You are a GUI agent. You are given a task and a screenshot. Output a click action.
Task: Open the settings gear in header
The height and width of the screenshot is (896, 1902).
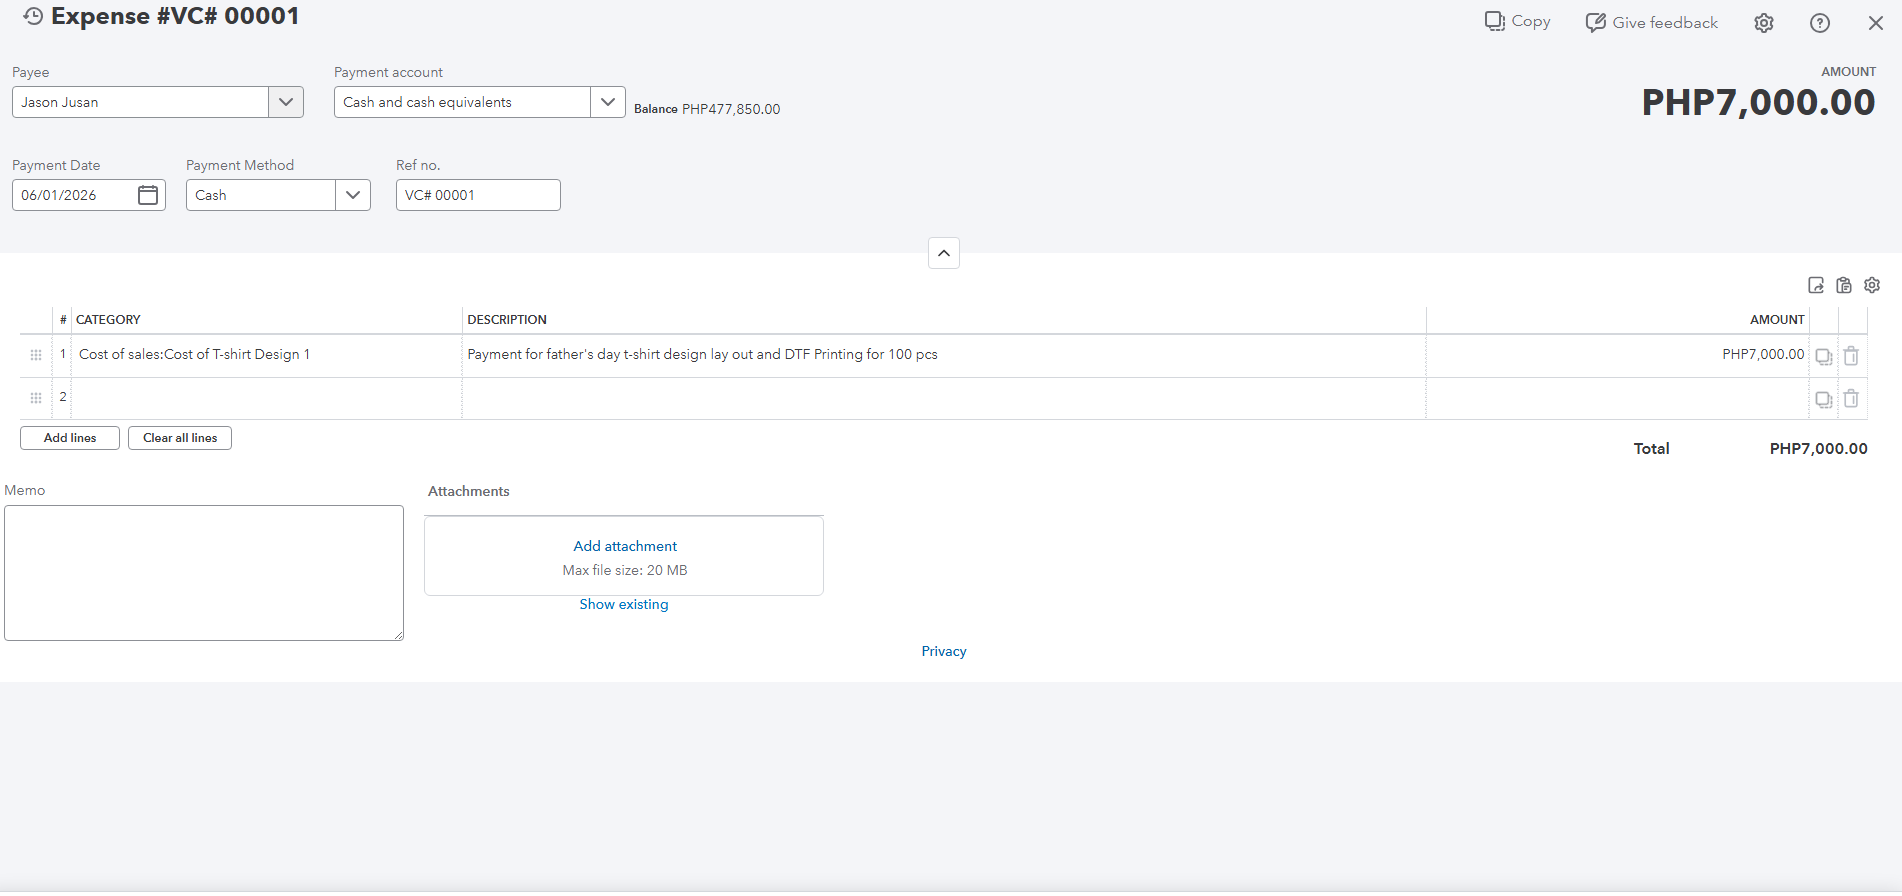click(1764, 23)
